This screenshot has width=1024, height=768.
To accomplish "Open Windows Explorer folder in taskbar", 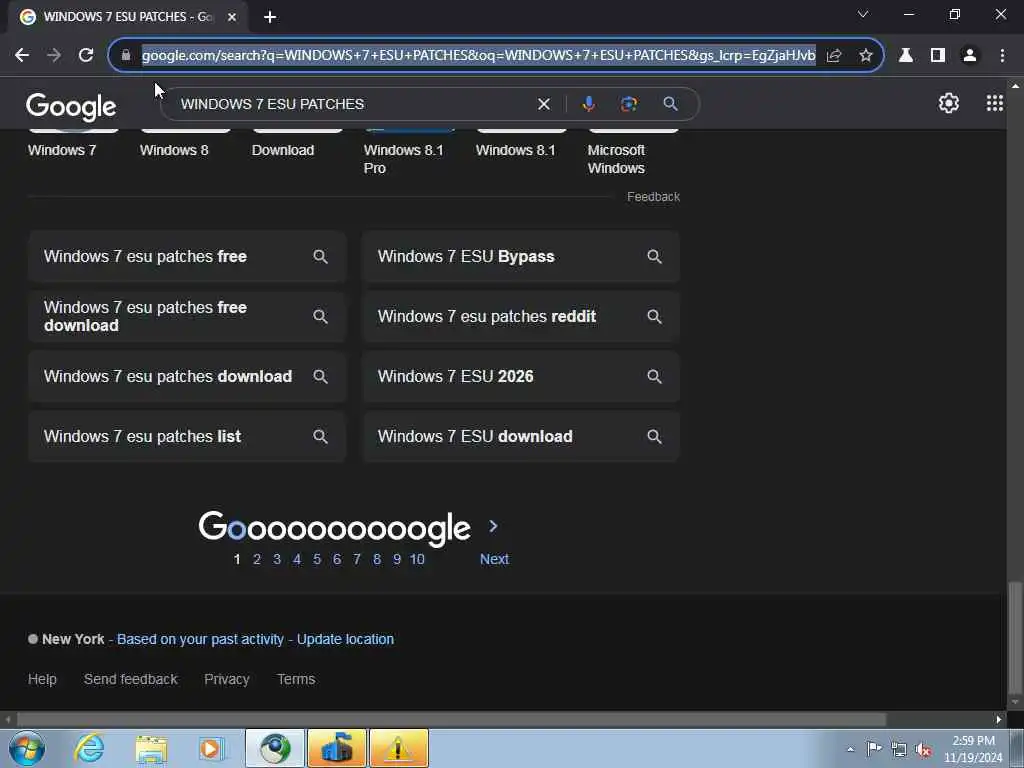I will pyautogui.click(x=151, y=749).
